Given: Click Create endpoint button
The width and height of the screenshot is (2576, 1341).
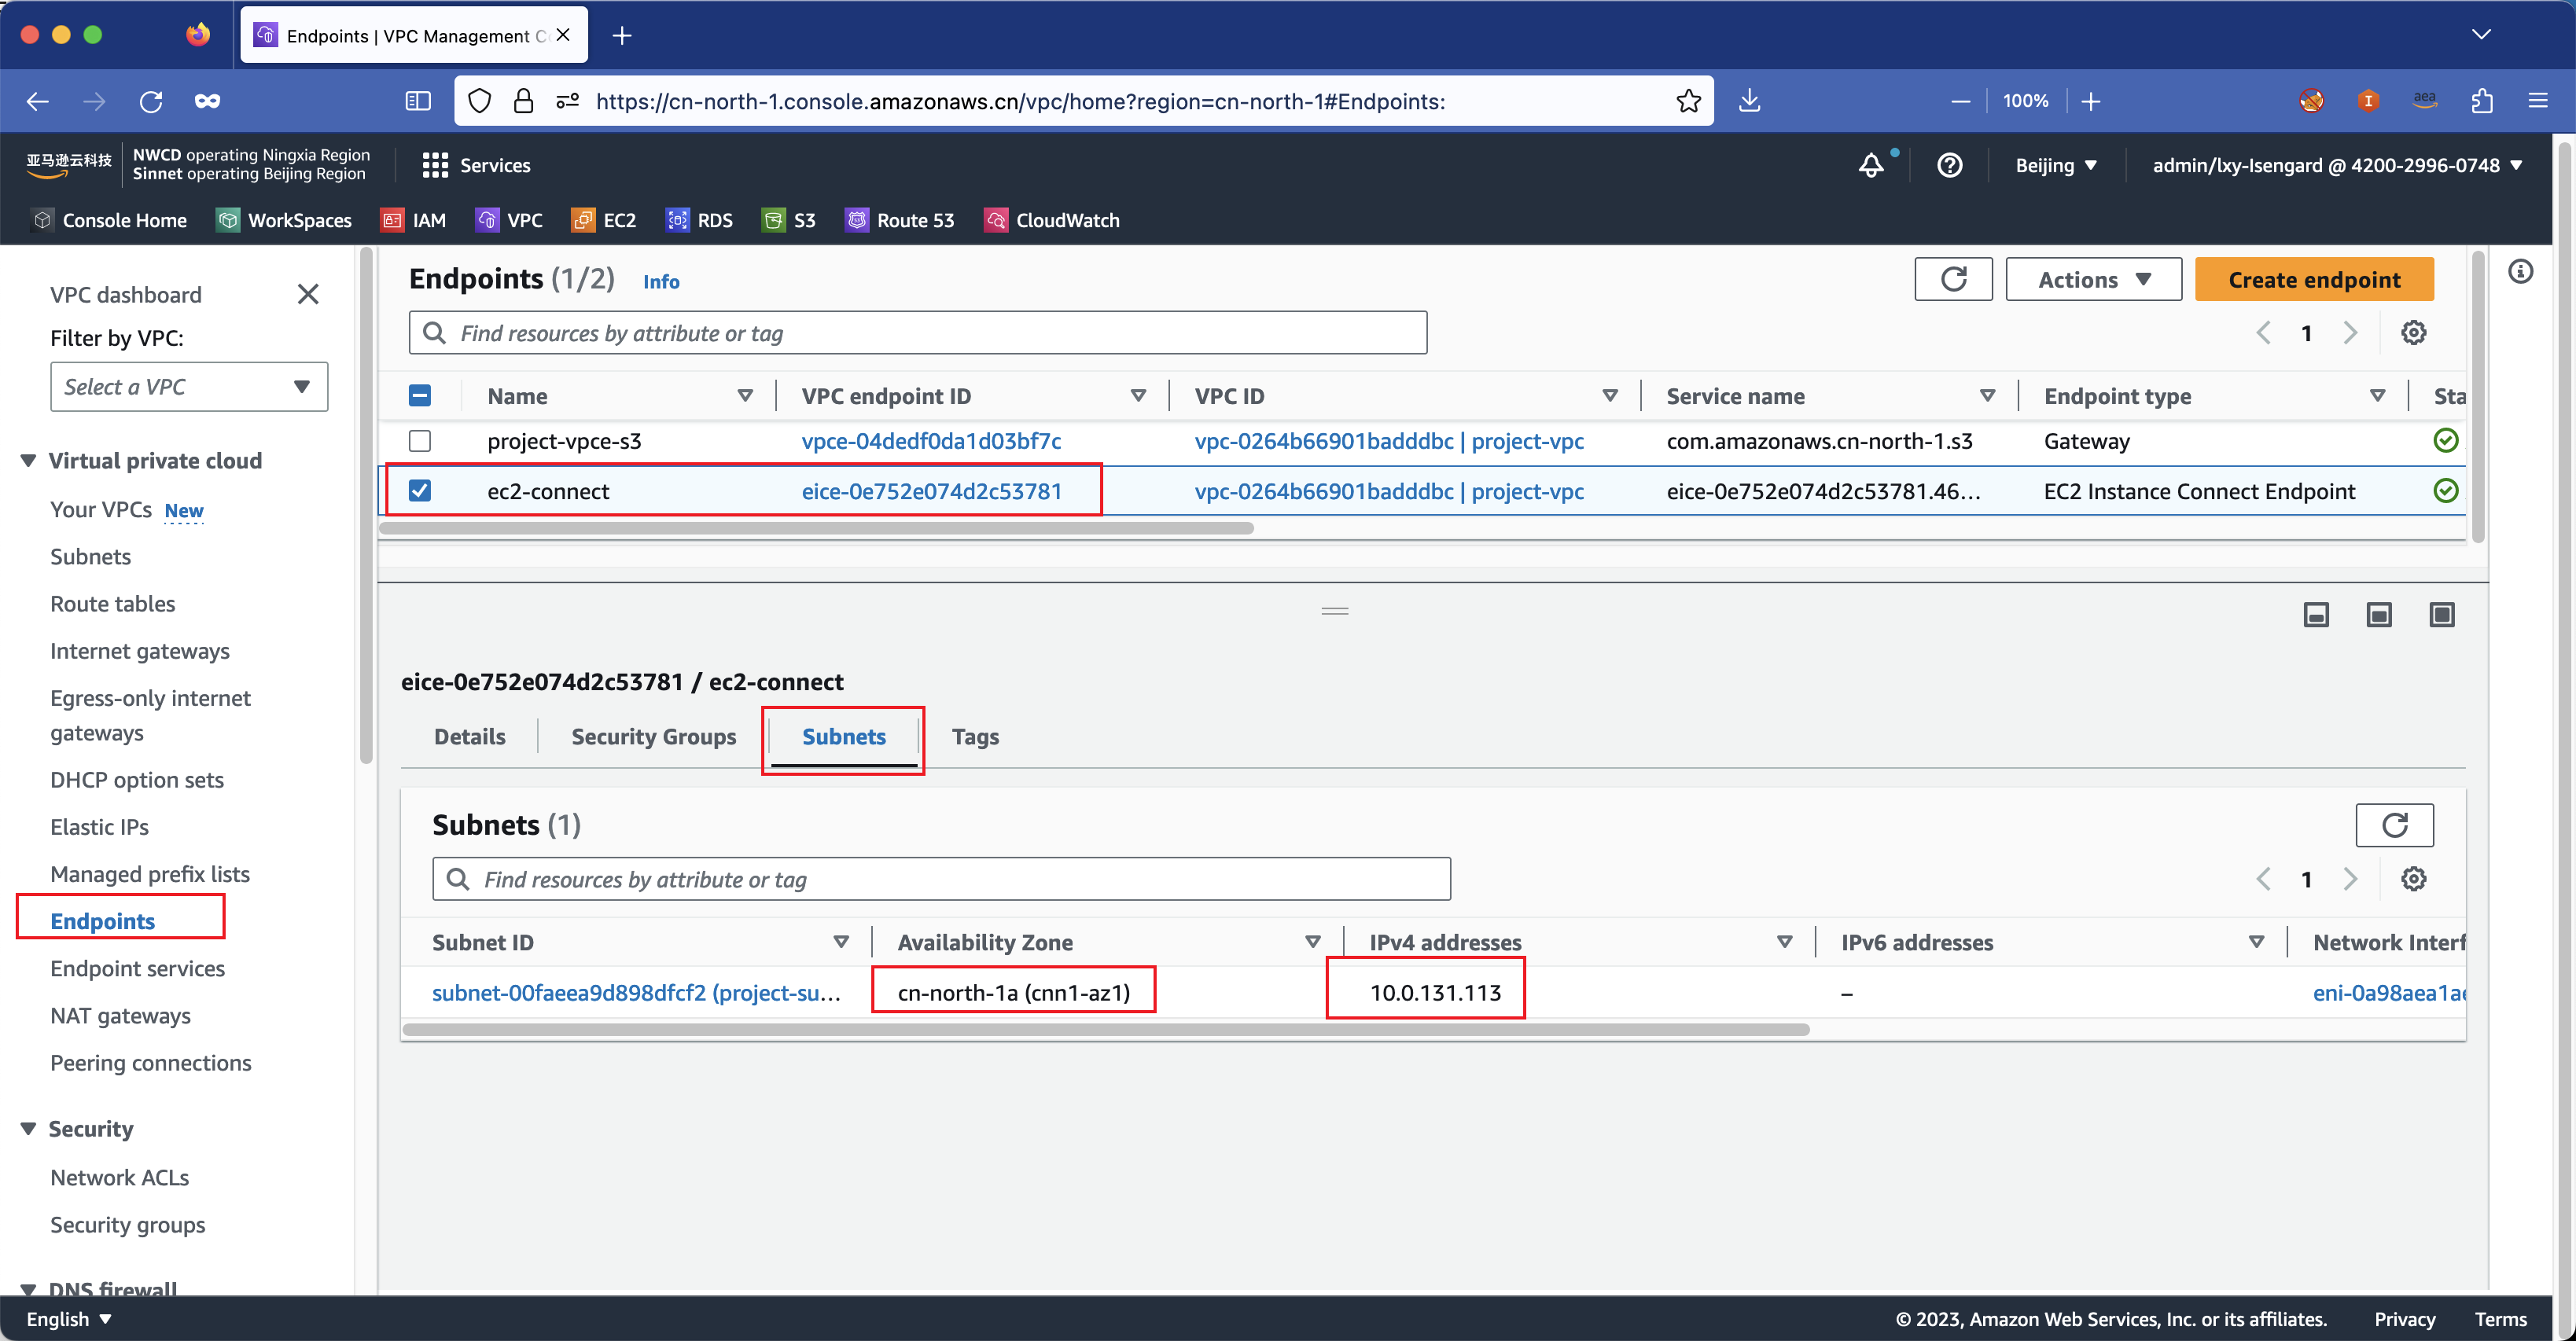Looking at the screenshot, I should [2313, 277].
